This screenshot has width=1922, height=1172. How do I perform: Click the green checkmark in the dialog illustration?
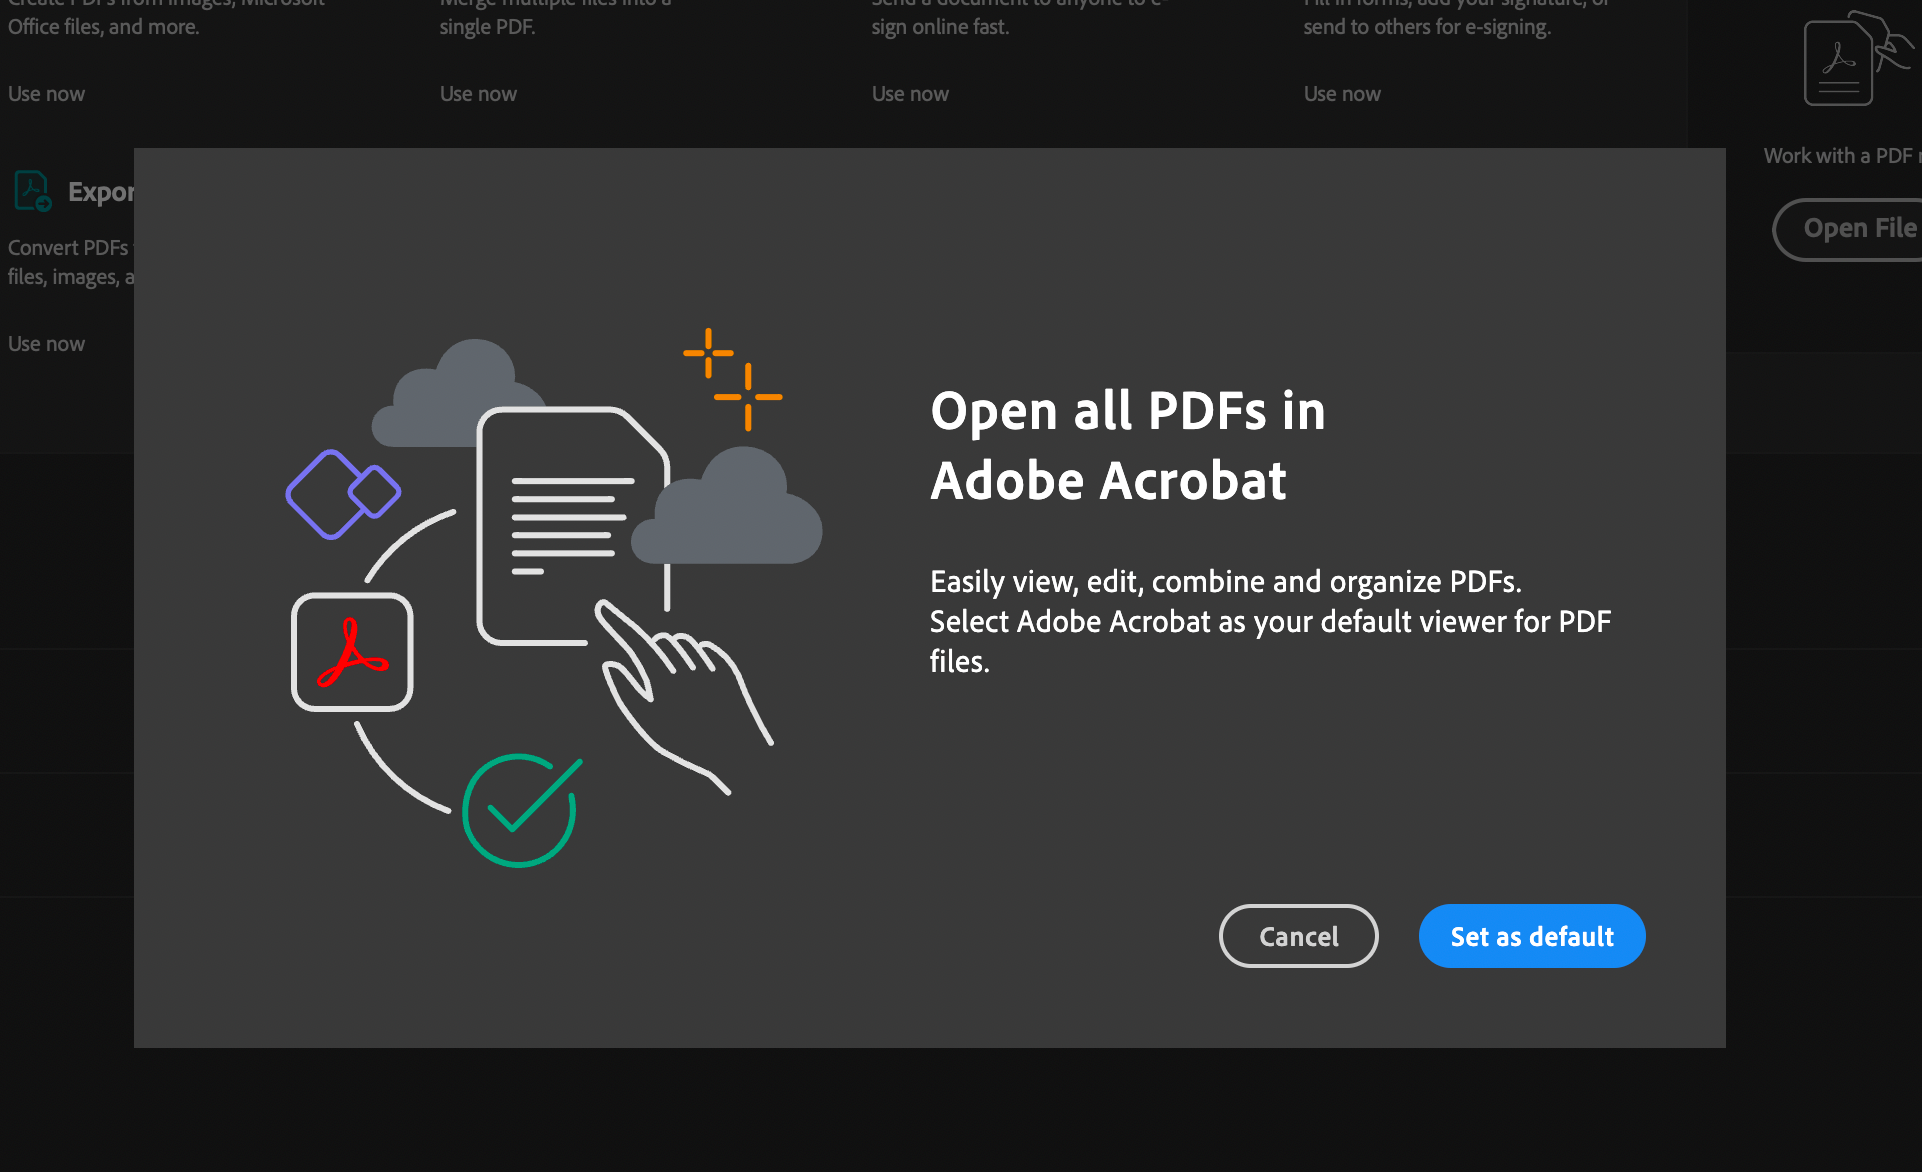tap(519, 810)
